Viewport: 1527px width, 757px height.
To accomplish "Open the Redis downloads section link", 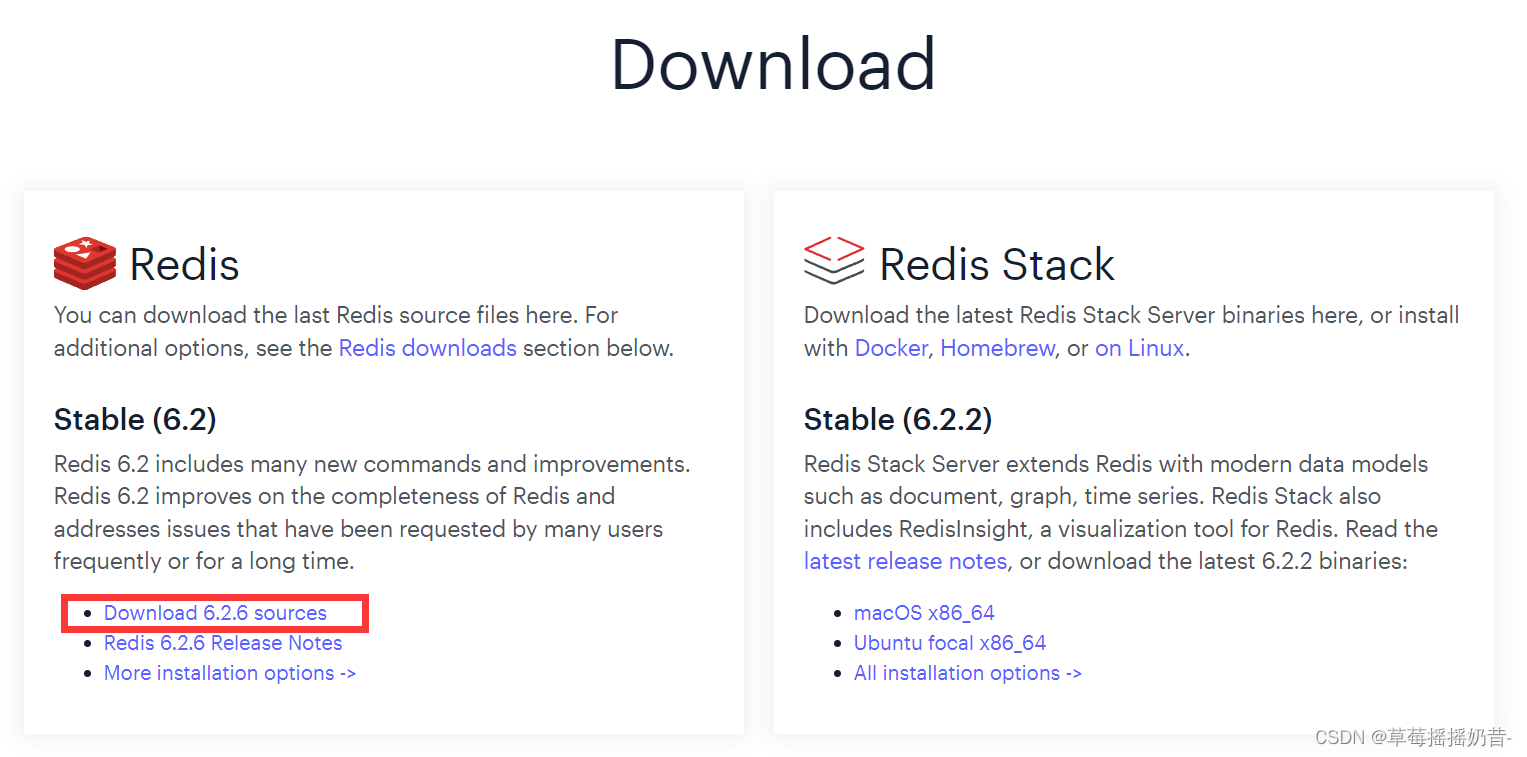I will (x=427, y=347).
